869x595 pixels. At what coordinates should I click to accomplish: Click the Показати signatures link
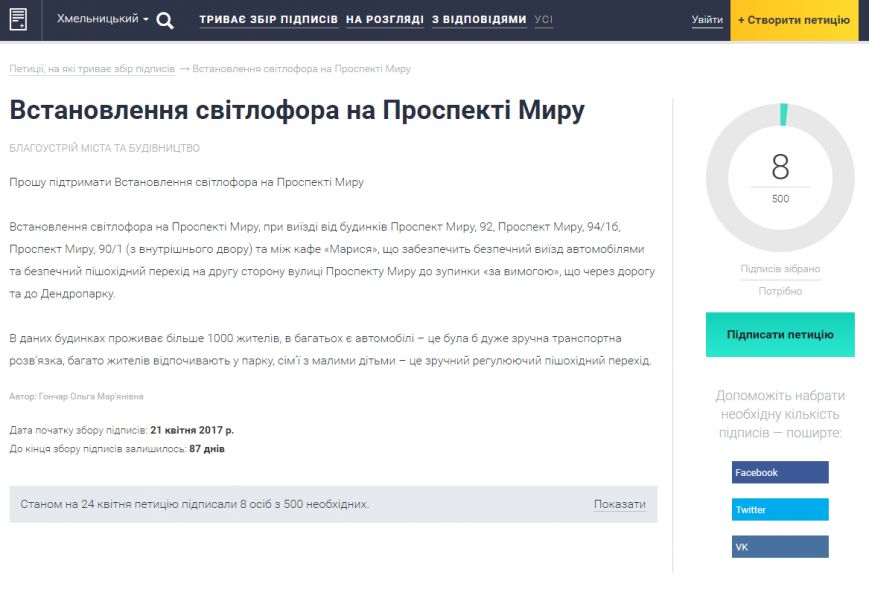(620, 504)
